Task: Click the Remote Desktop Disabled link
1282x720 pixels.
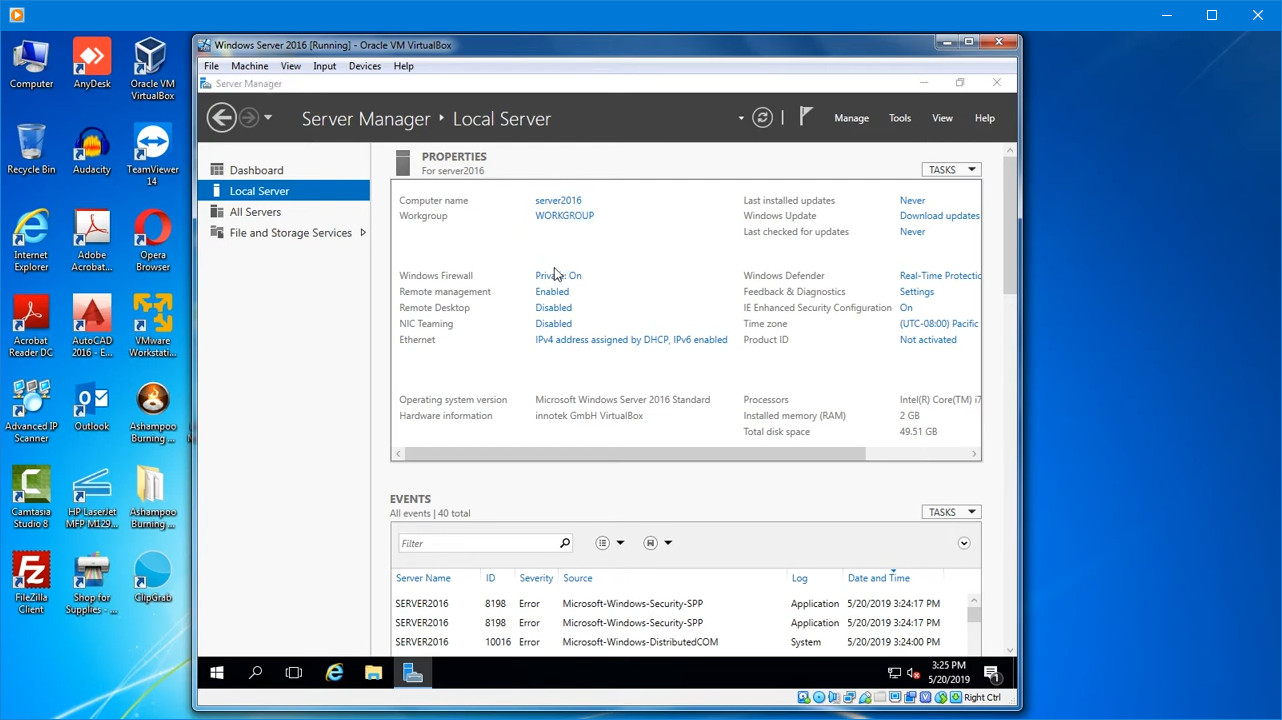Action: [553, 308]
